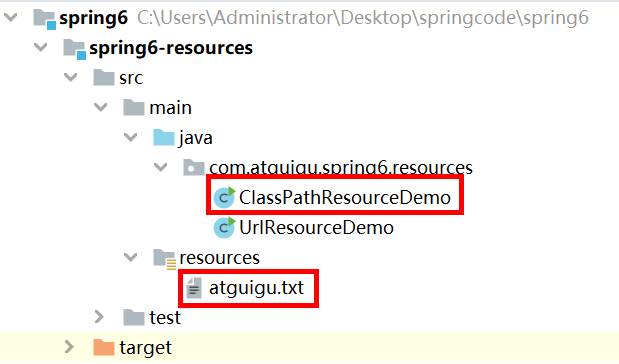Screen dimensions: 619x364
Task: Click the blue java source folder icon
Action: coord(164,138)
